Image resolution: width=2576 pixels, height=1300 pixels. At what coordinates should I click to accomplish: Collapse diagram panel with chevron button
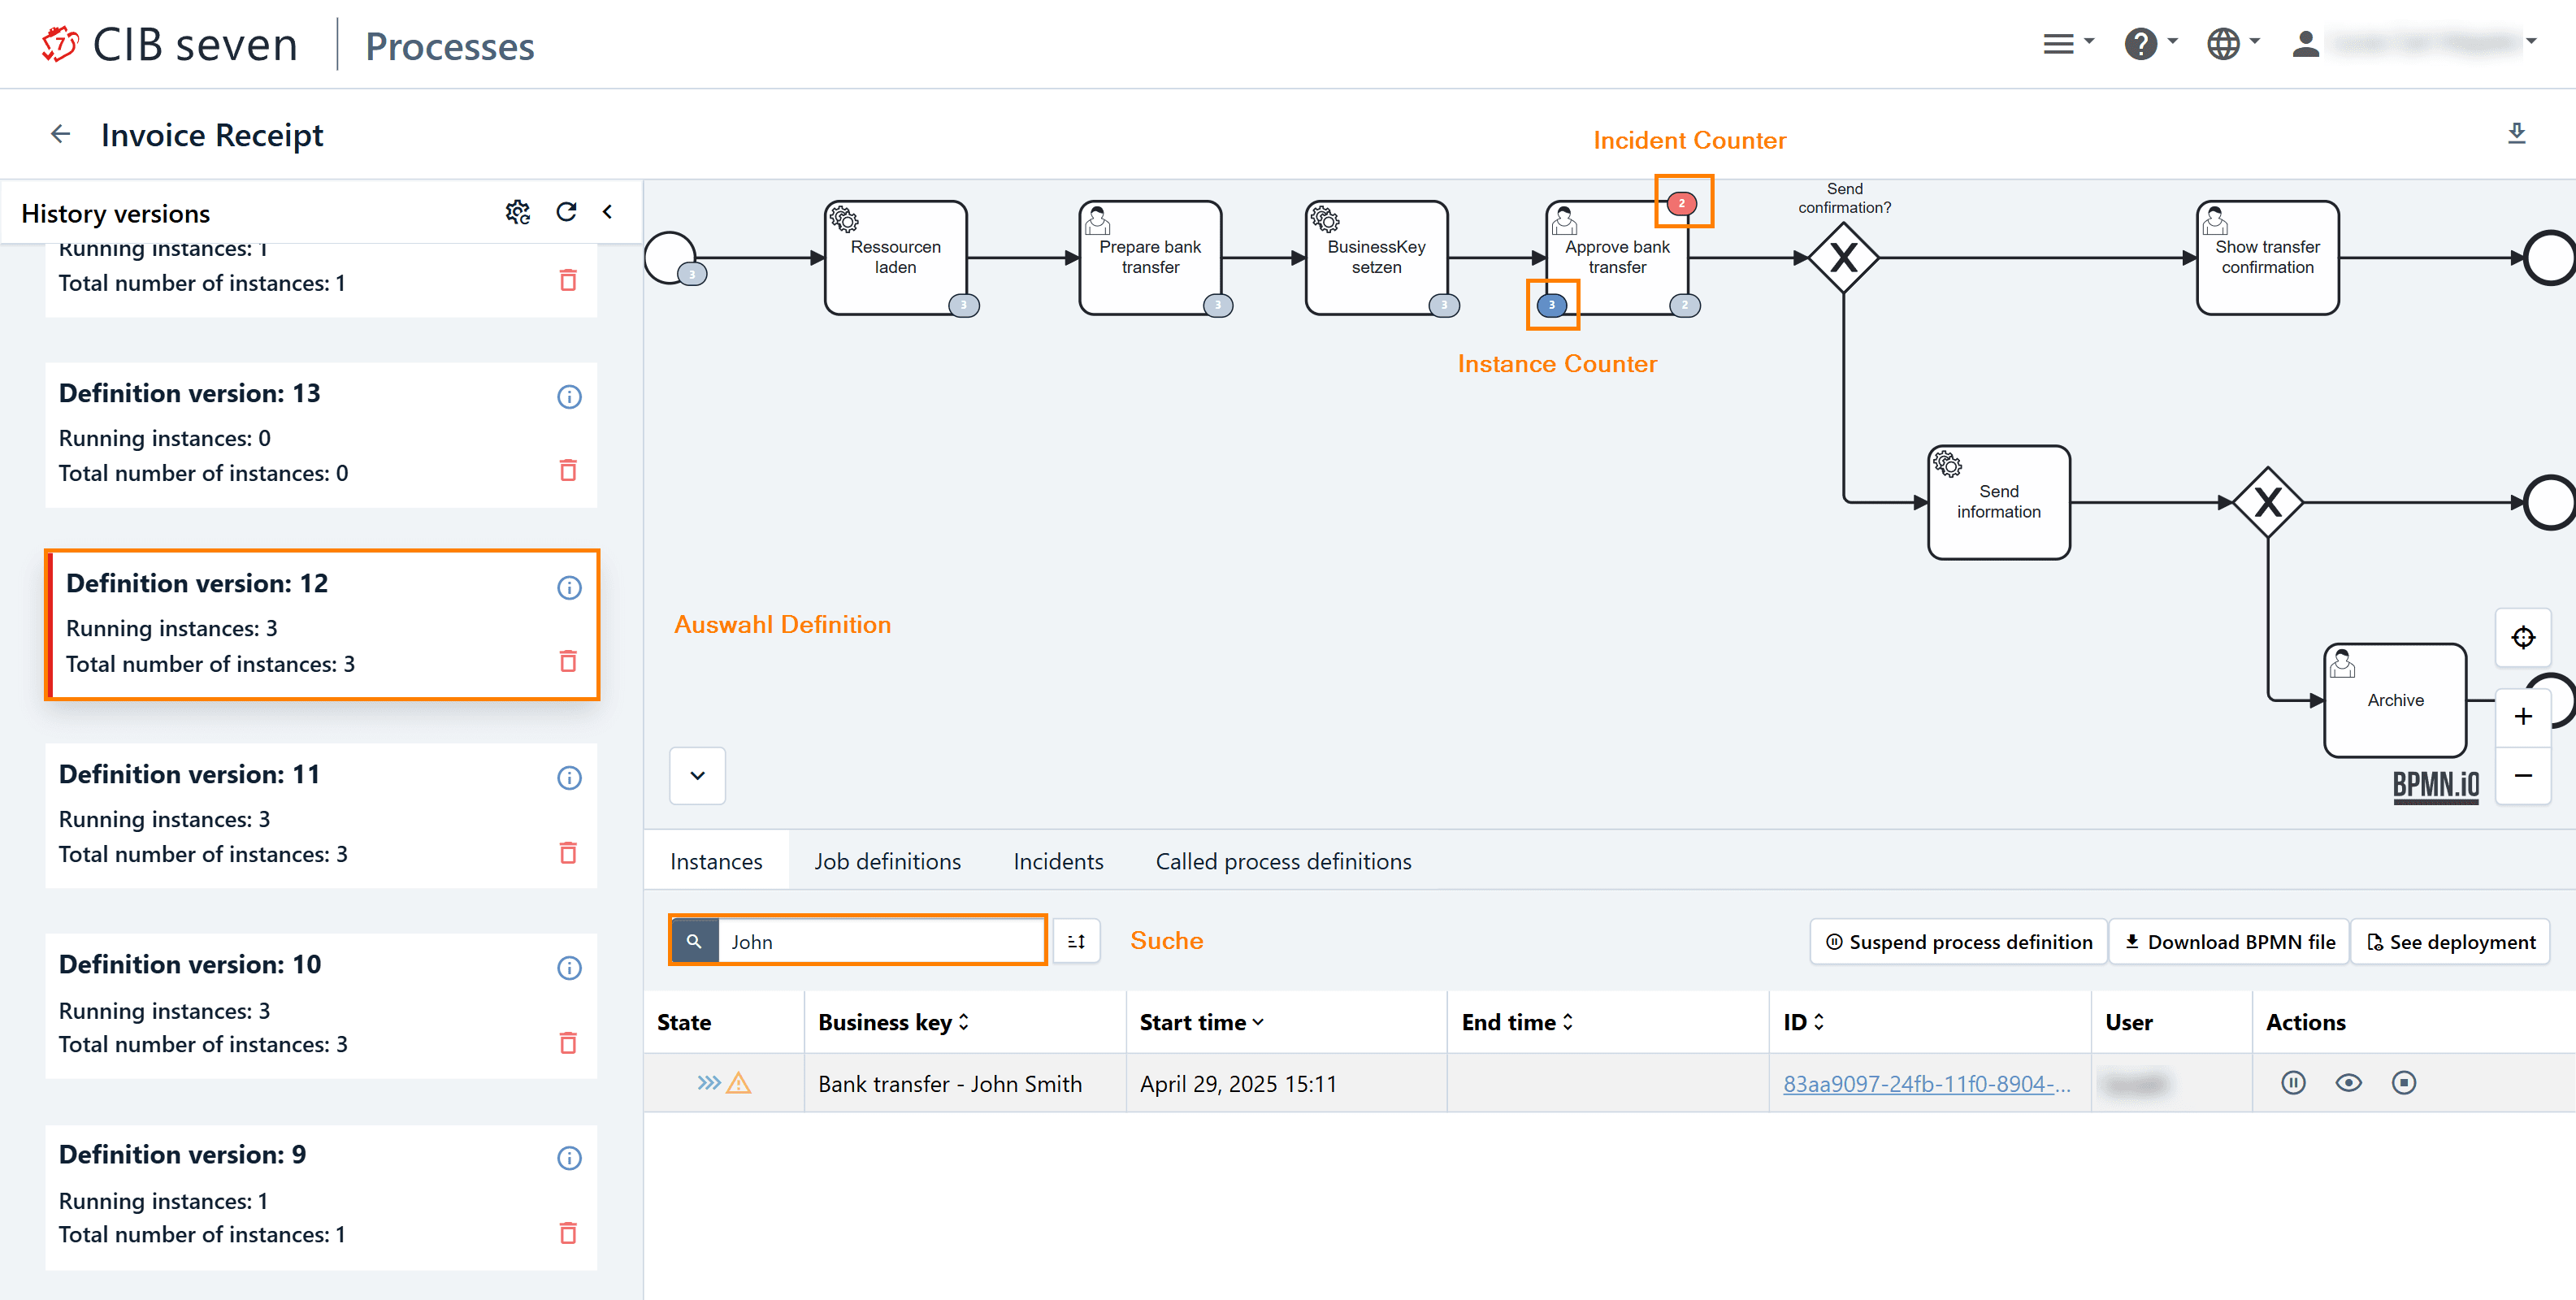coord(697,776)
